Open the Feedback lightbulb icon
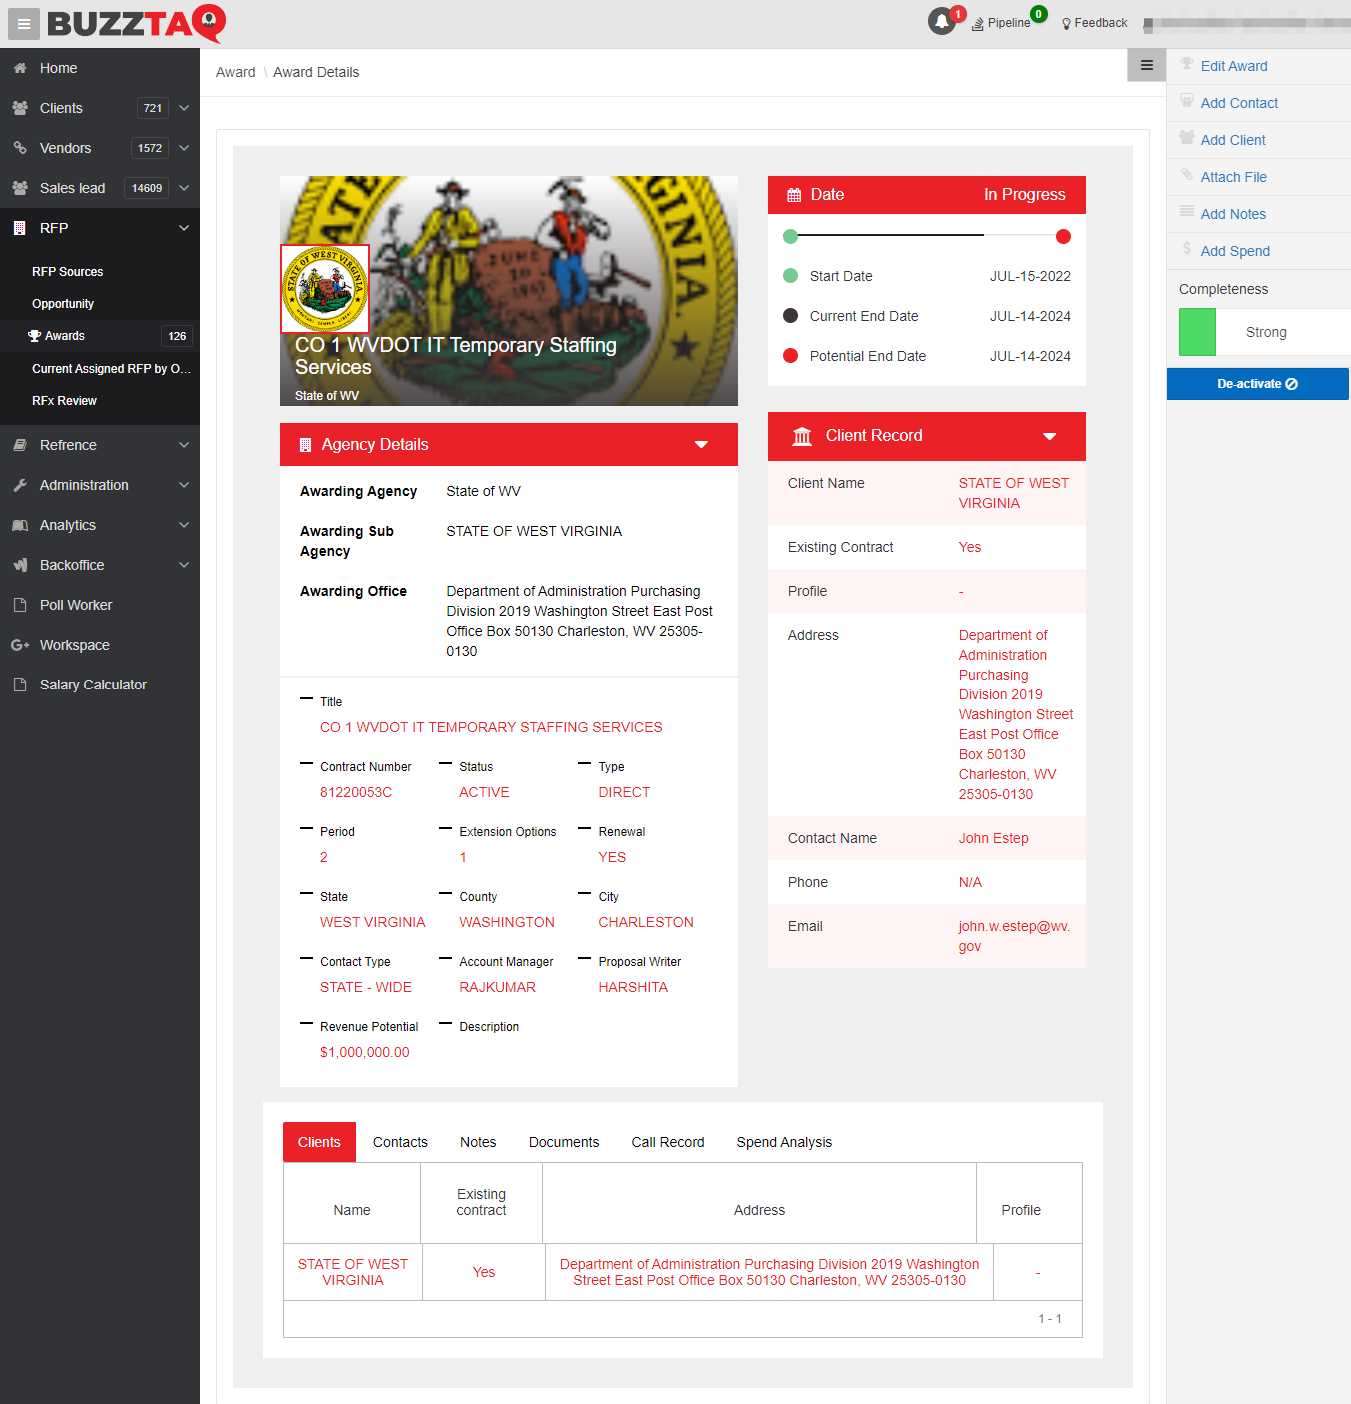 [1067, 24]
